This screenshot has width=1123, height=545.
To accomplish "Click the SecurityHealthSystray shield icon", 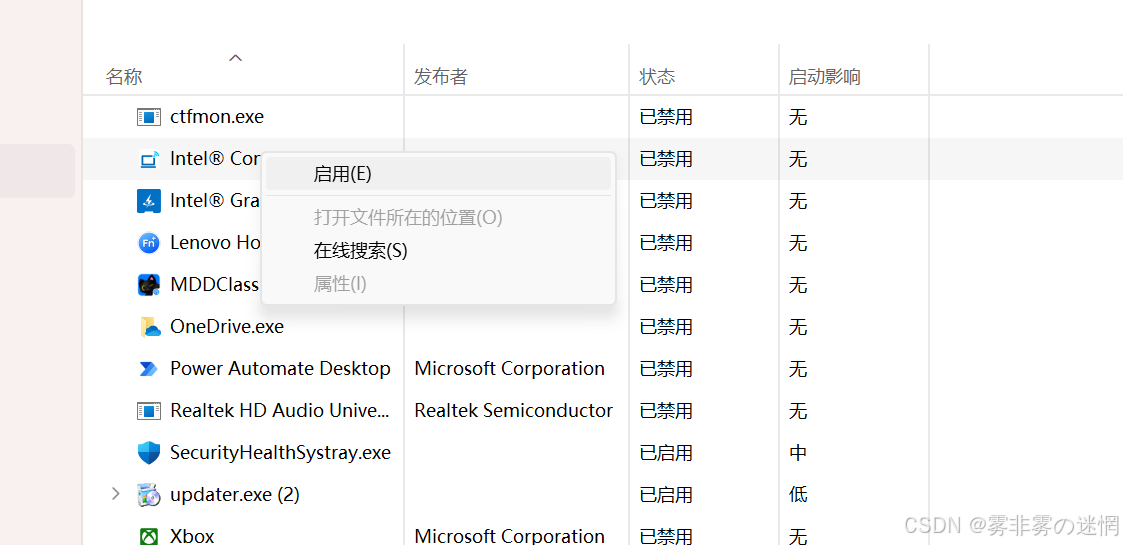I will pos(149,453).
